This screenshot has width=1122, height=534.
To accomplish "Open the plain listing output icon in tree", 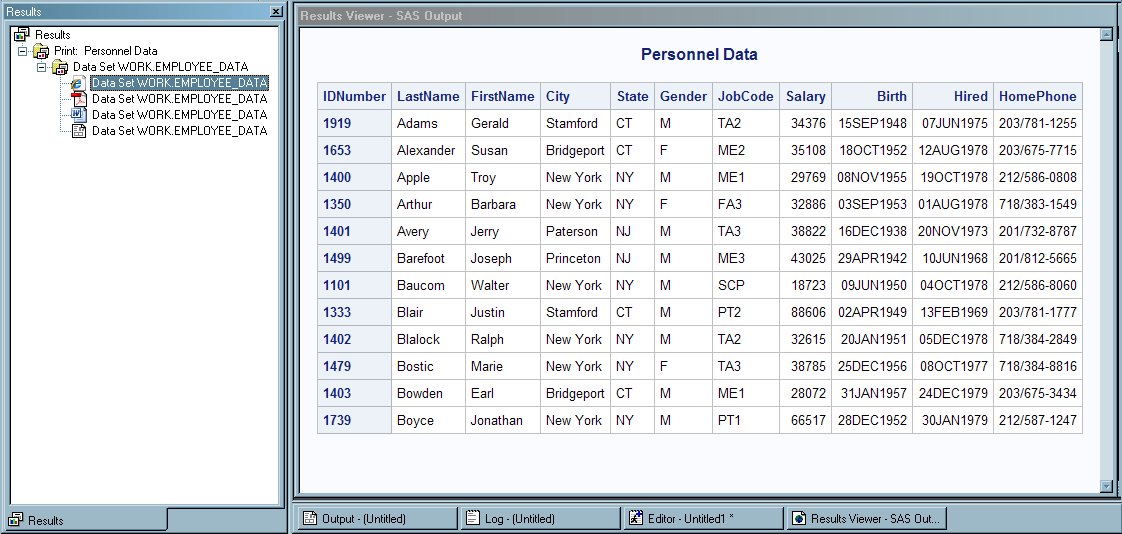I will (x=79, y=130).
